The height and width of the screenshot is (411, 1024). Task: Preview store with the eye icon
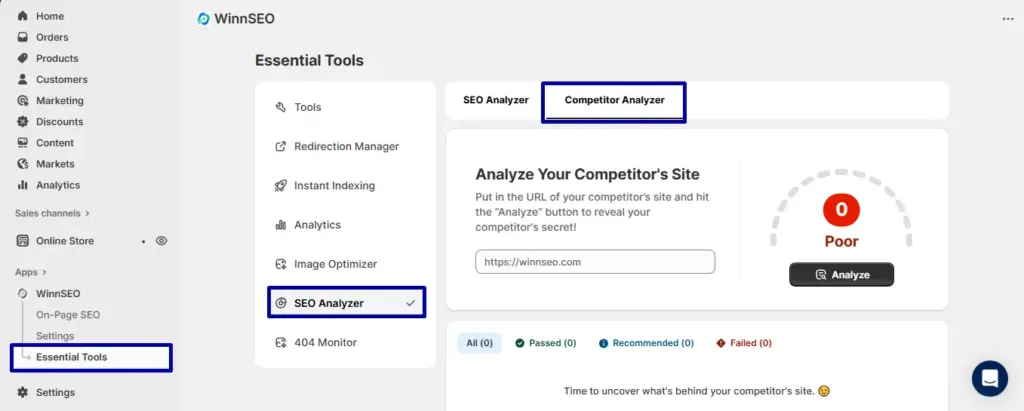pos(161,240)
